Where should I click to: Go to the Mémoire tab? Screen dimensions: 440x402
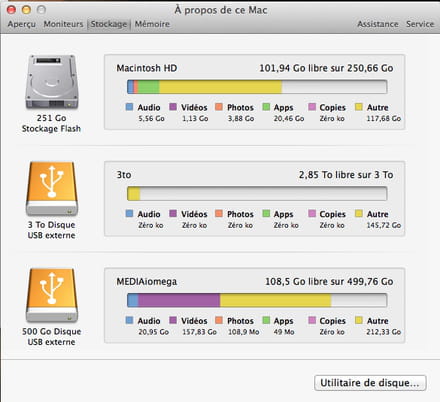point(152,24)
